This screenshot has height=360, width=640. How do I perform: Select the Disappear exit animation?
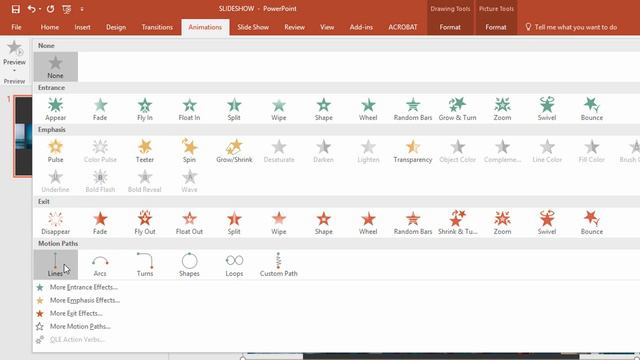[56, 223]
